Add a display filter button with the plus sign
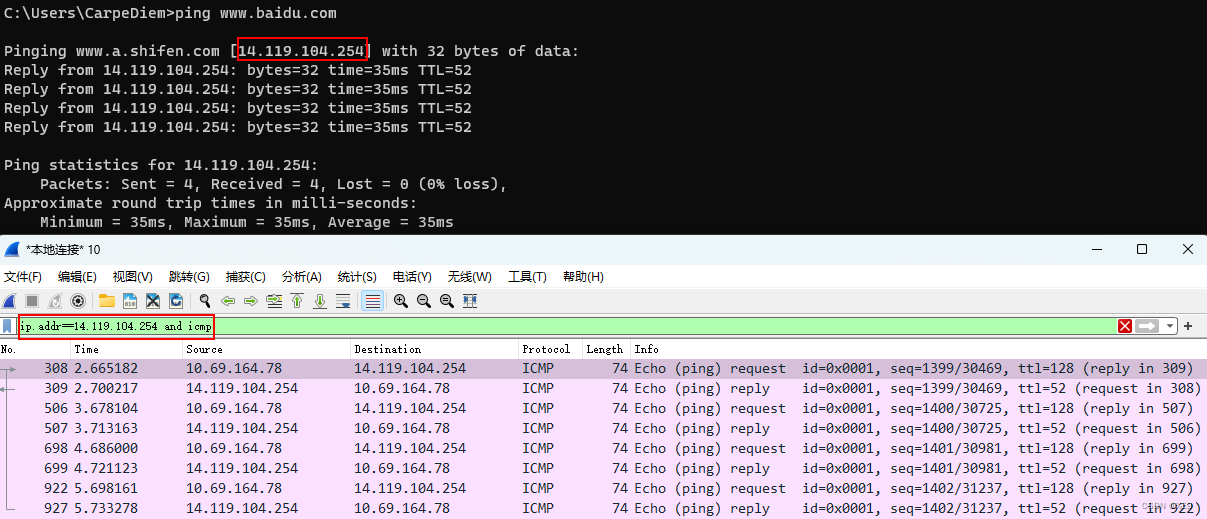Image resolution: width=1207 pixels, height=519 pixels. tap(1188, 326)
